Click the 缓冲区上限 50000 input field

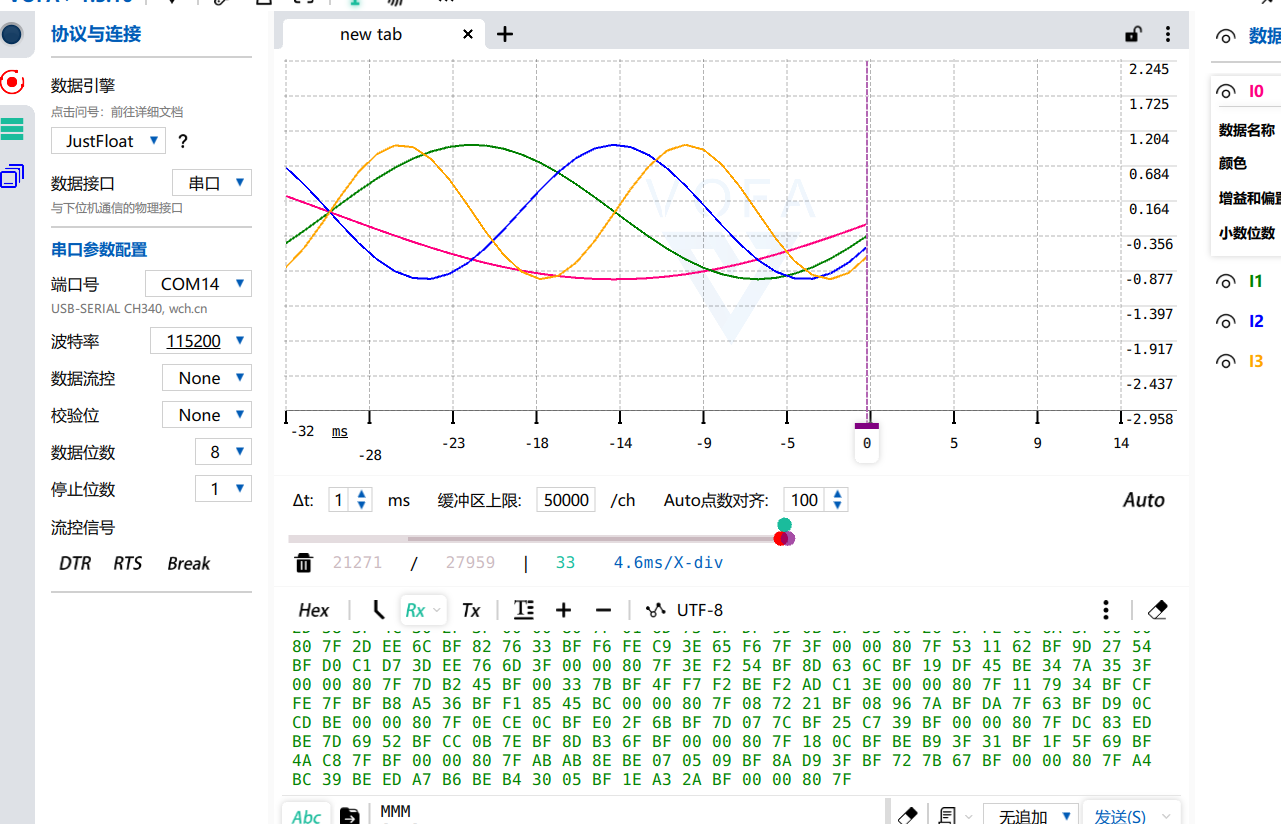click(566, 500)
